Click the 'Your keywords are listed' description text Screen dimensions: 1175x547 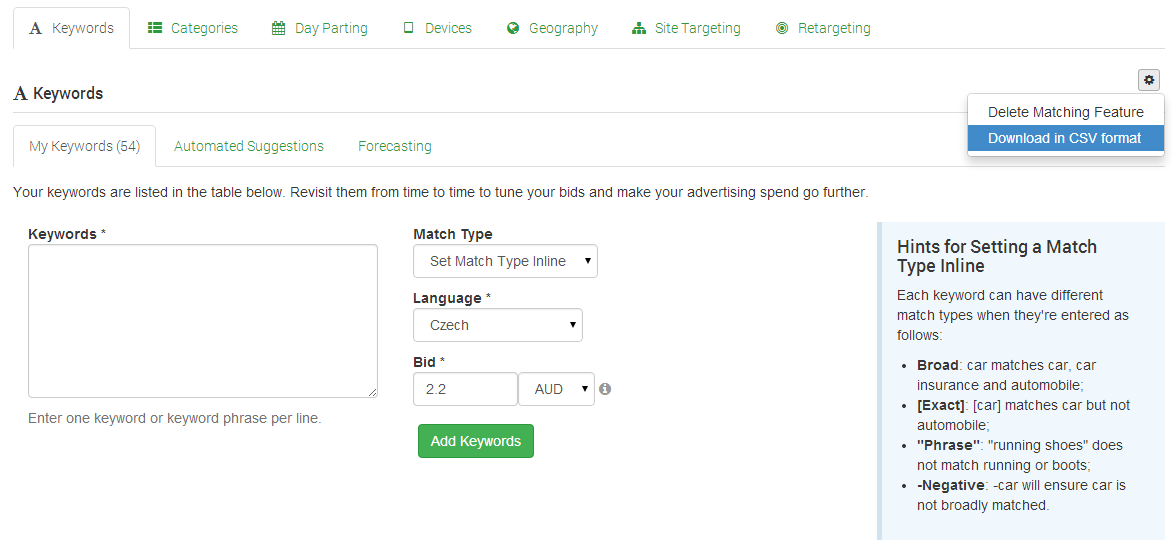click(x=441, y=193)
